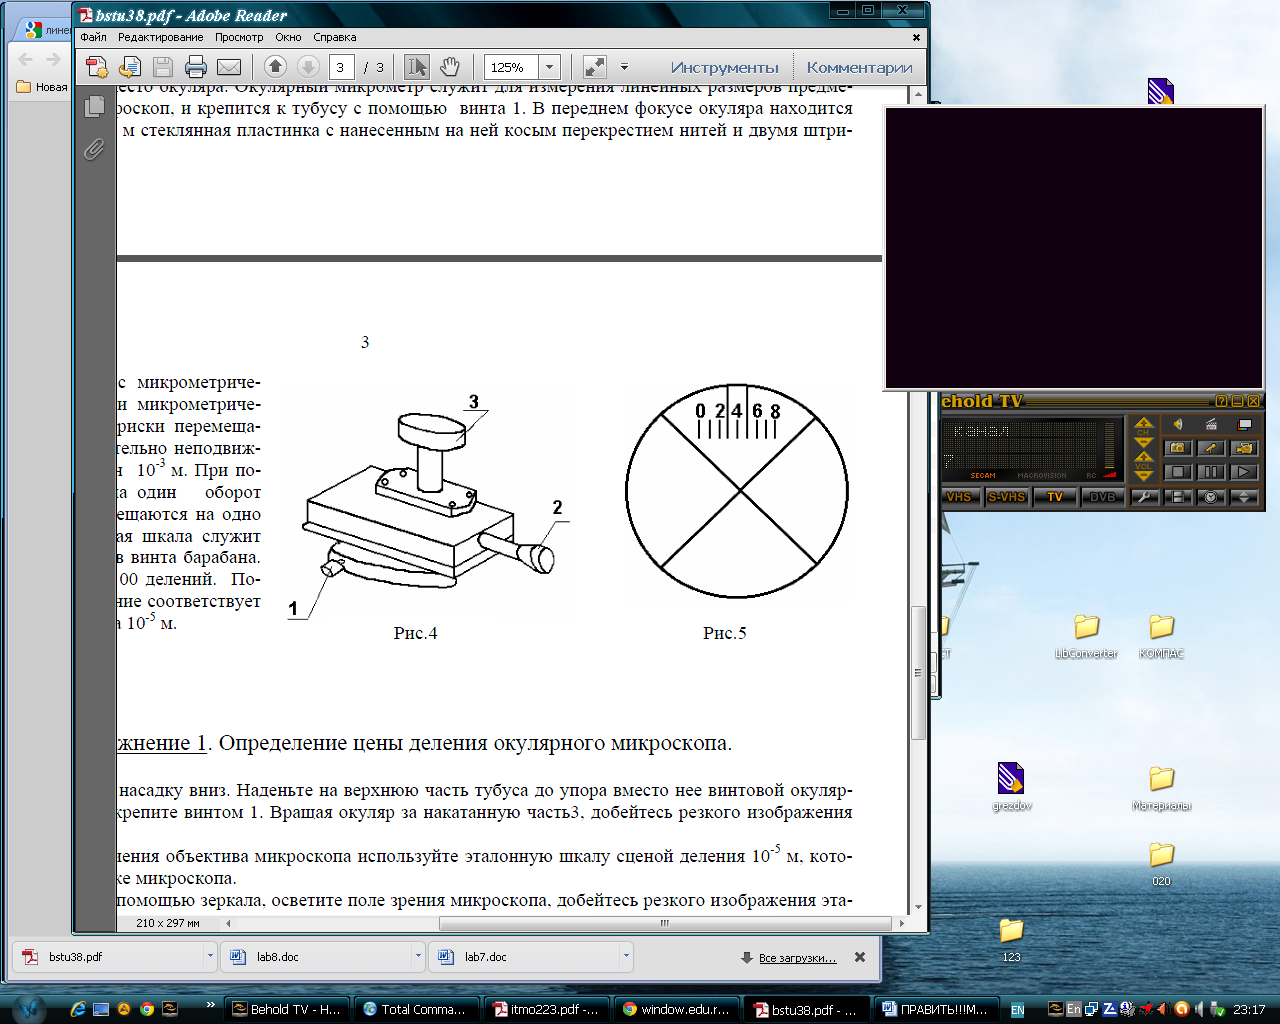Open the Инструменты panel
The height and width of the screenshot is (1024, 1280).
pyautogui.click(x=724, y=67)
